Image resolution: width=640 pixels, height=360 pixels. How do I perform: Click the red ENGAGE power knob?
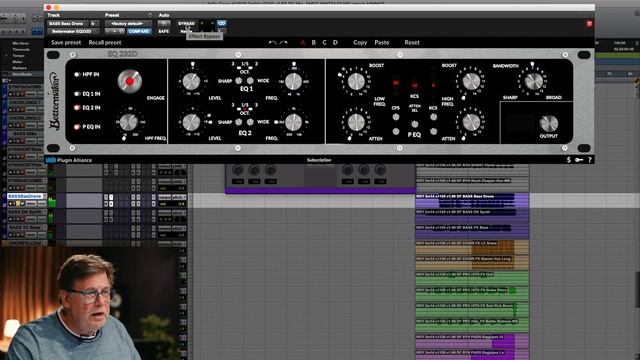(130, 81)
